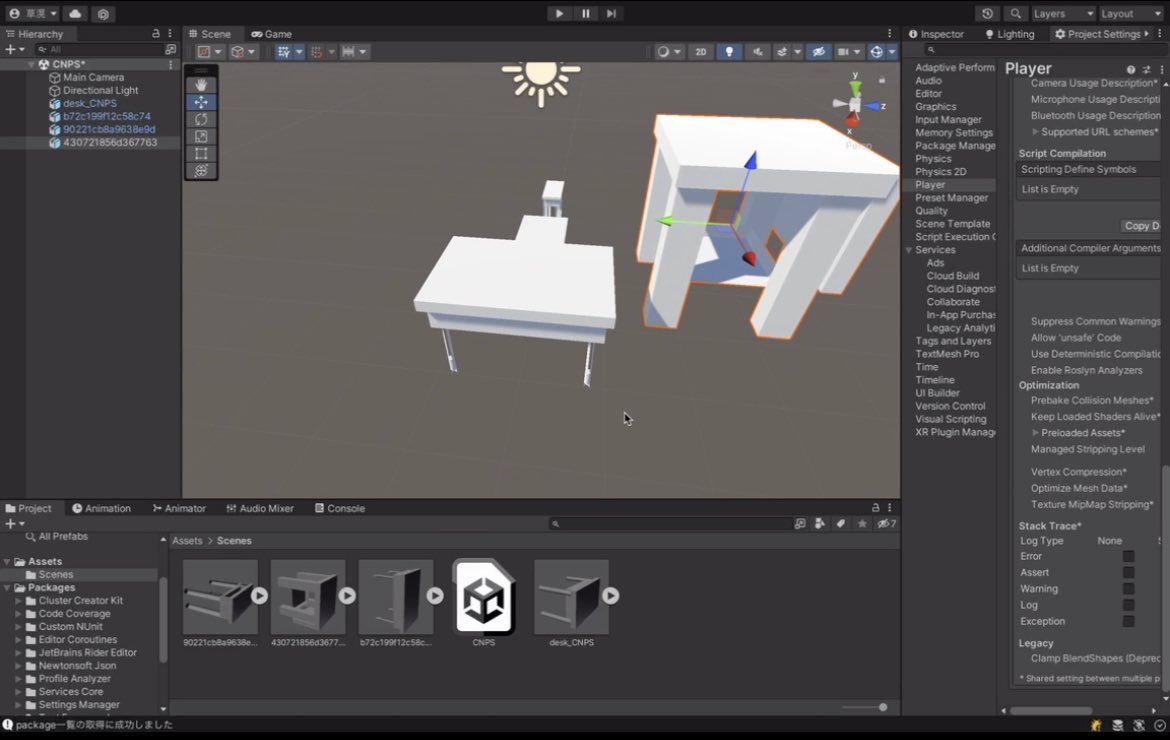Select the Move tool in scene toolbar
The height and width of the screenshot is (740, 1170).
click(x=201, y=102)
